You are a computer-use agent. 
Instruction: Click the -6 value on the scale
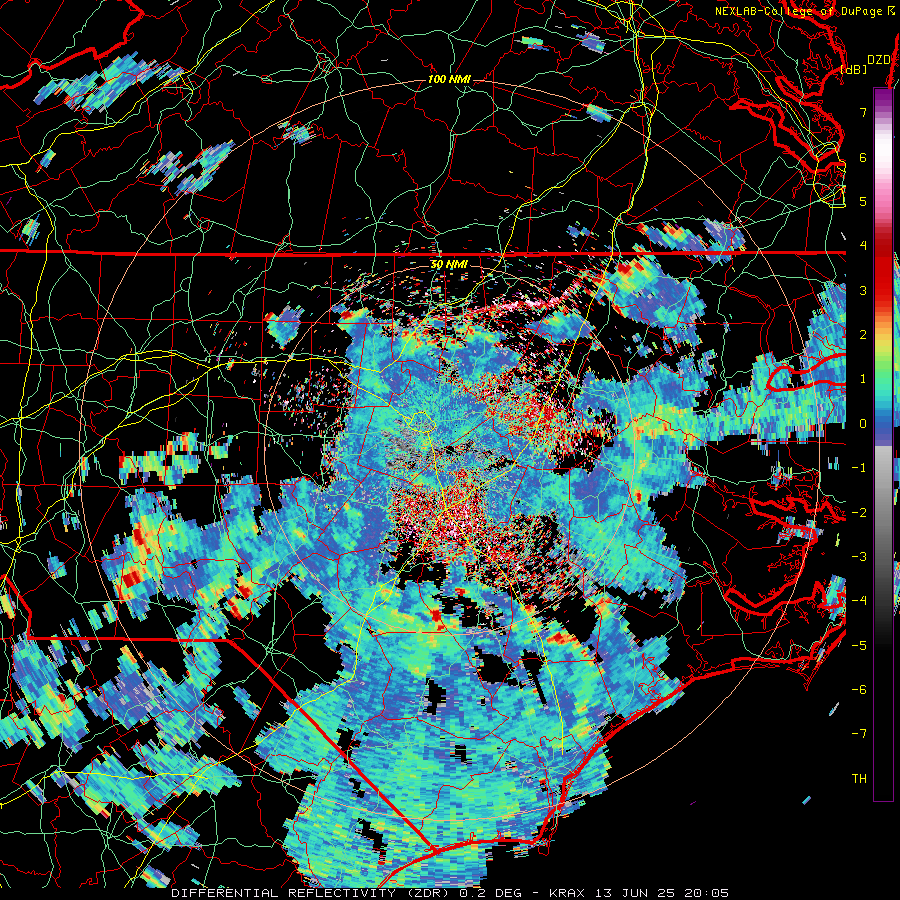859,690
